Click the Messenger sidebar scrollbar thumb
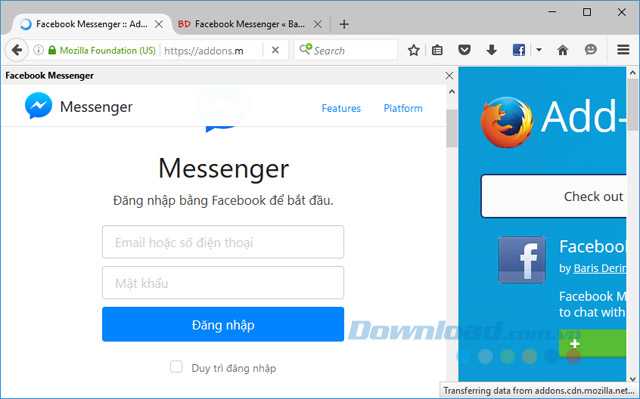Image resolution: width=640 pixels, height=399 pixels. click(x=451, y=128)
